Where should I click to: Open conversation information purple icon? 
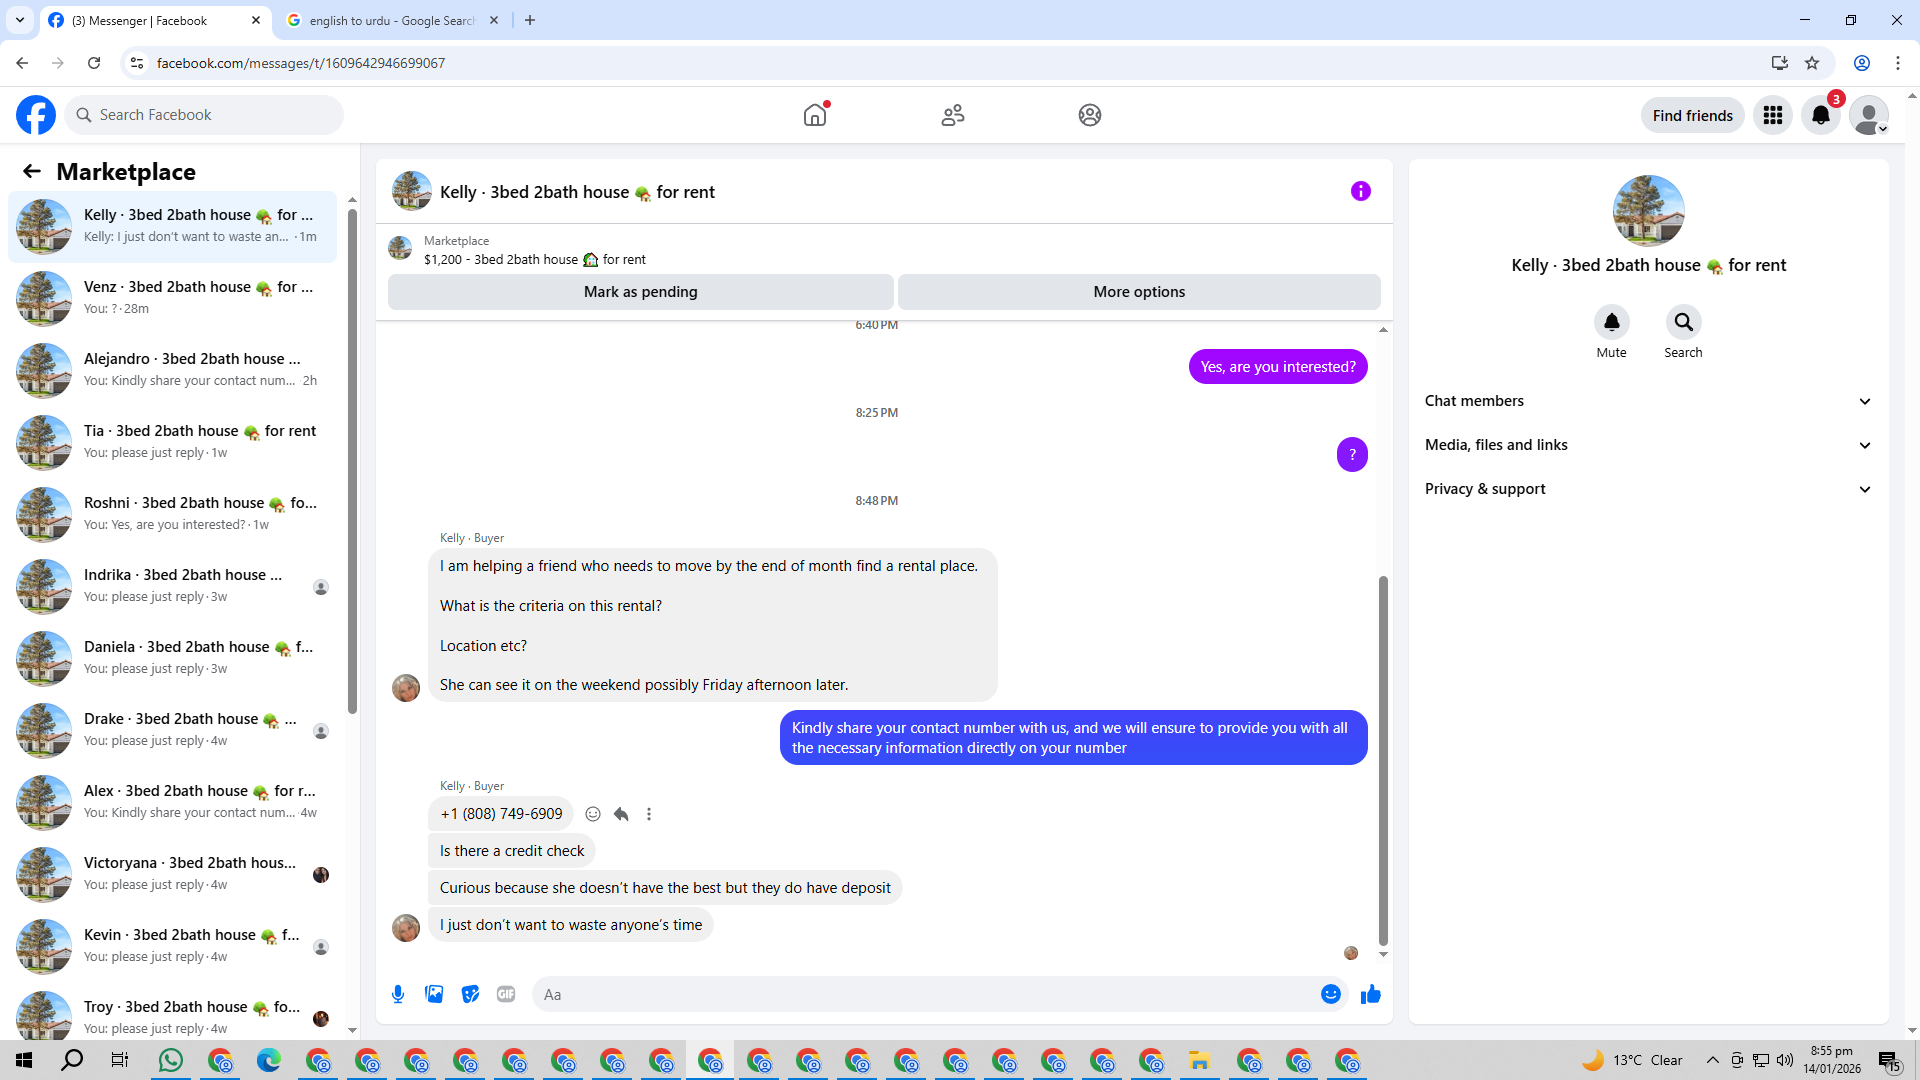point(1360,191)
